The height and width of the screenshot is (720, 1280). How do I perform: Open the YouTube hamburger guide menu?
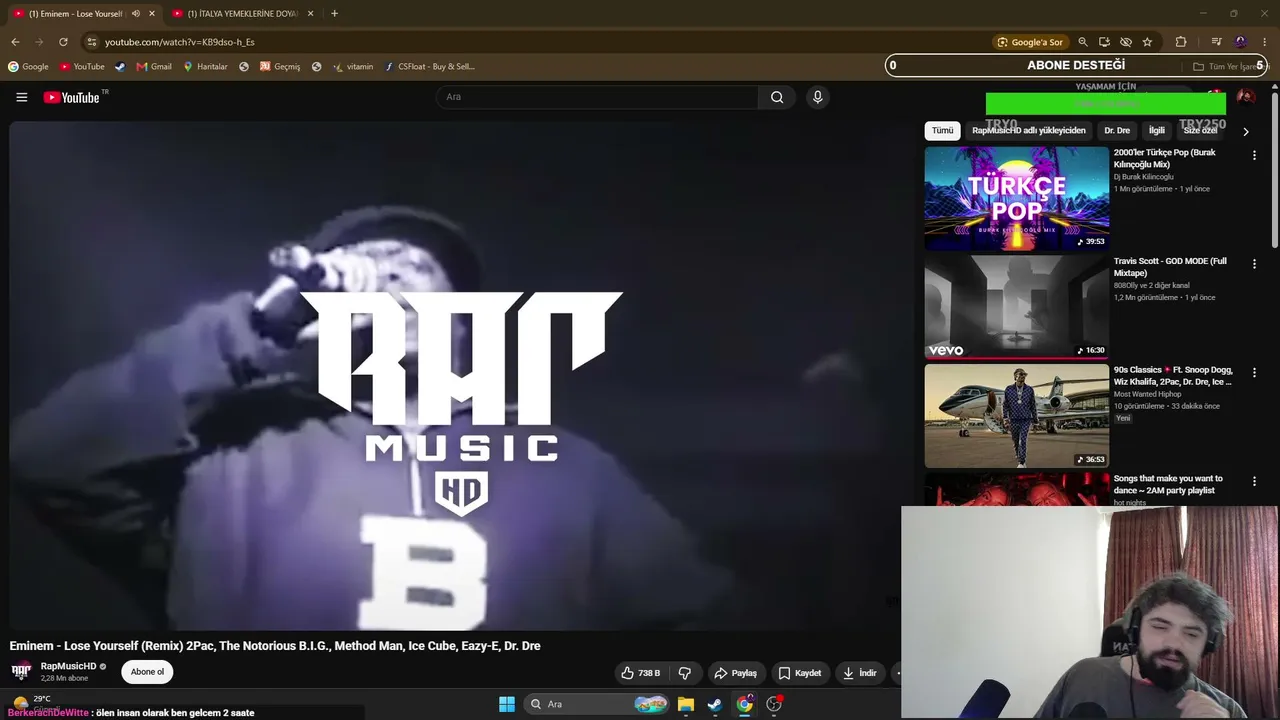click(21, 97)
